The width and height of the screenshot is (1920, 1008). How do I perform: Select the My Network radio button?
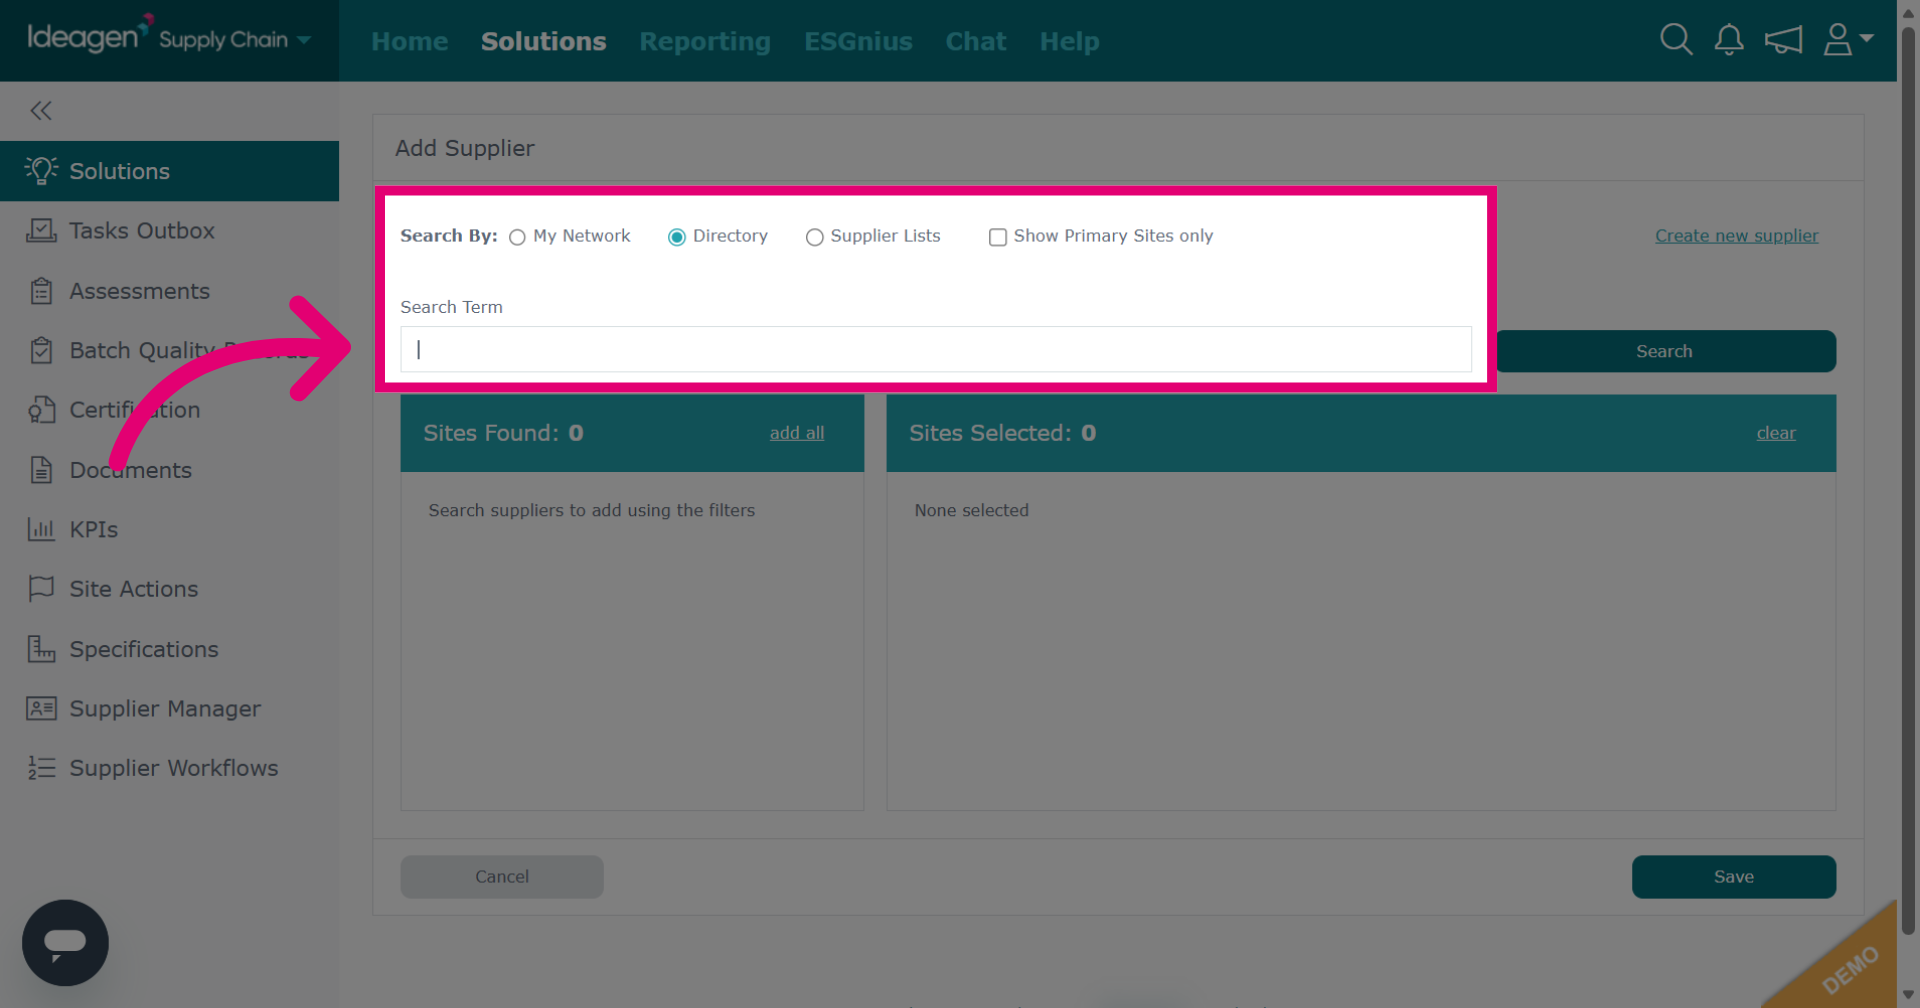point(517,237)
